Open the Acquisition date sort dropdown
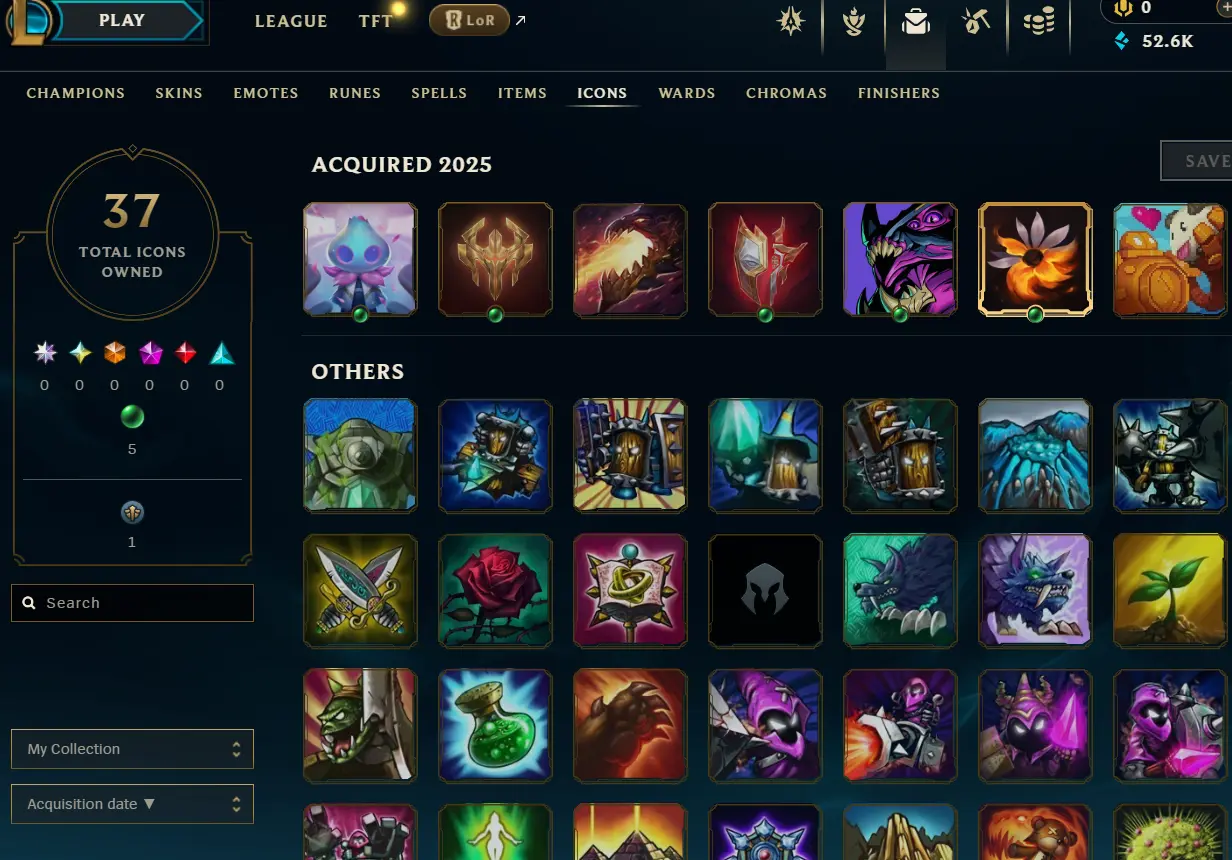Viewport: 1232px width, 860px height. [132, 804]
